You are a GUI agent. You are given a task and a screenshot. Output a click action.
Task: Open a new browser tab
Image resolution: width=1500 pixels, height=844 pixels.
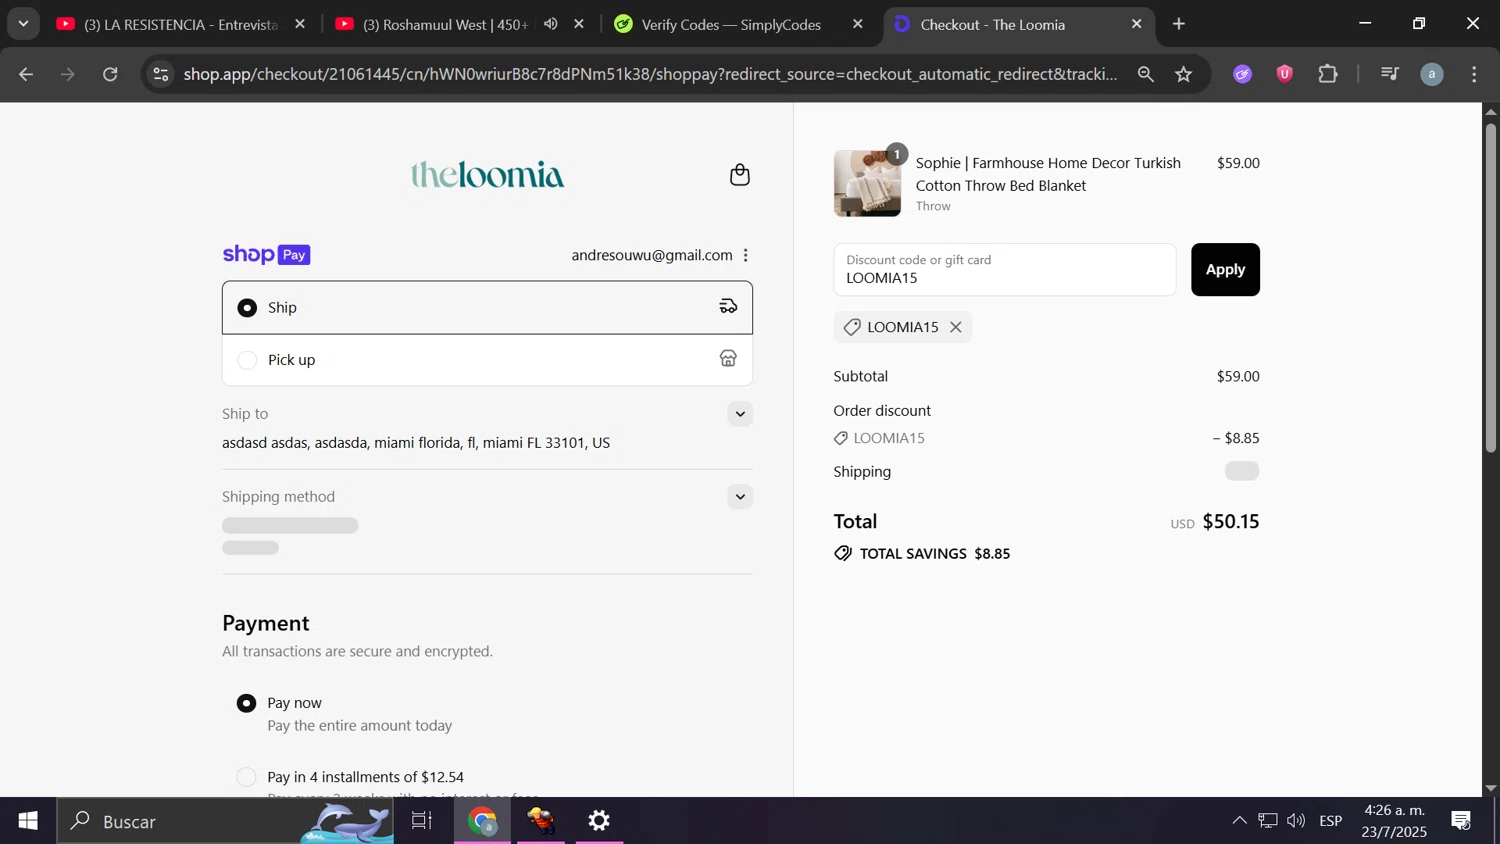1179,24
